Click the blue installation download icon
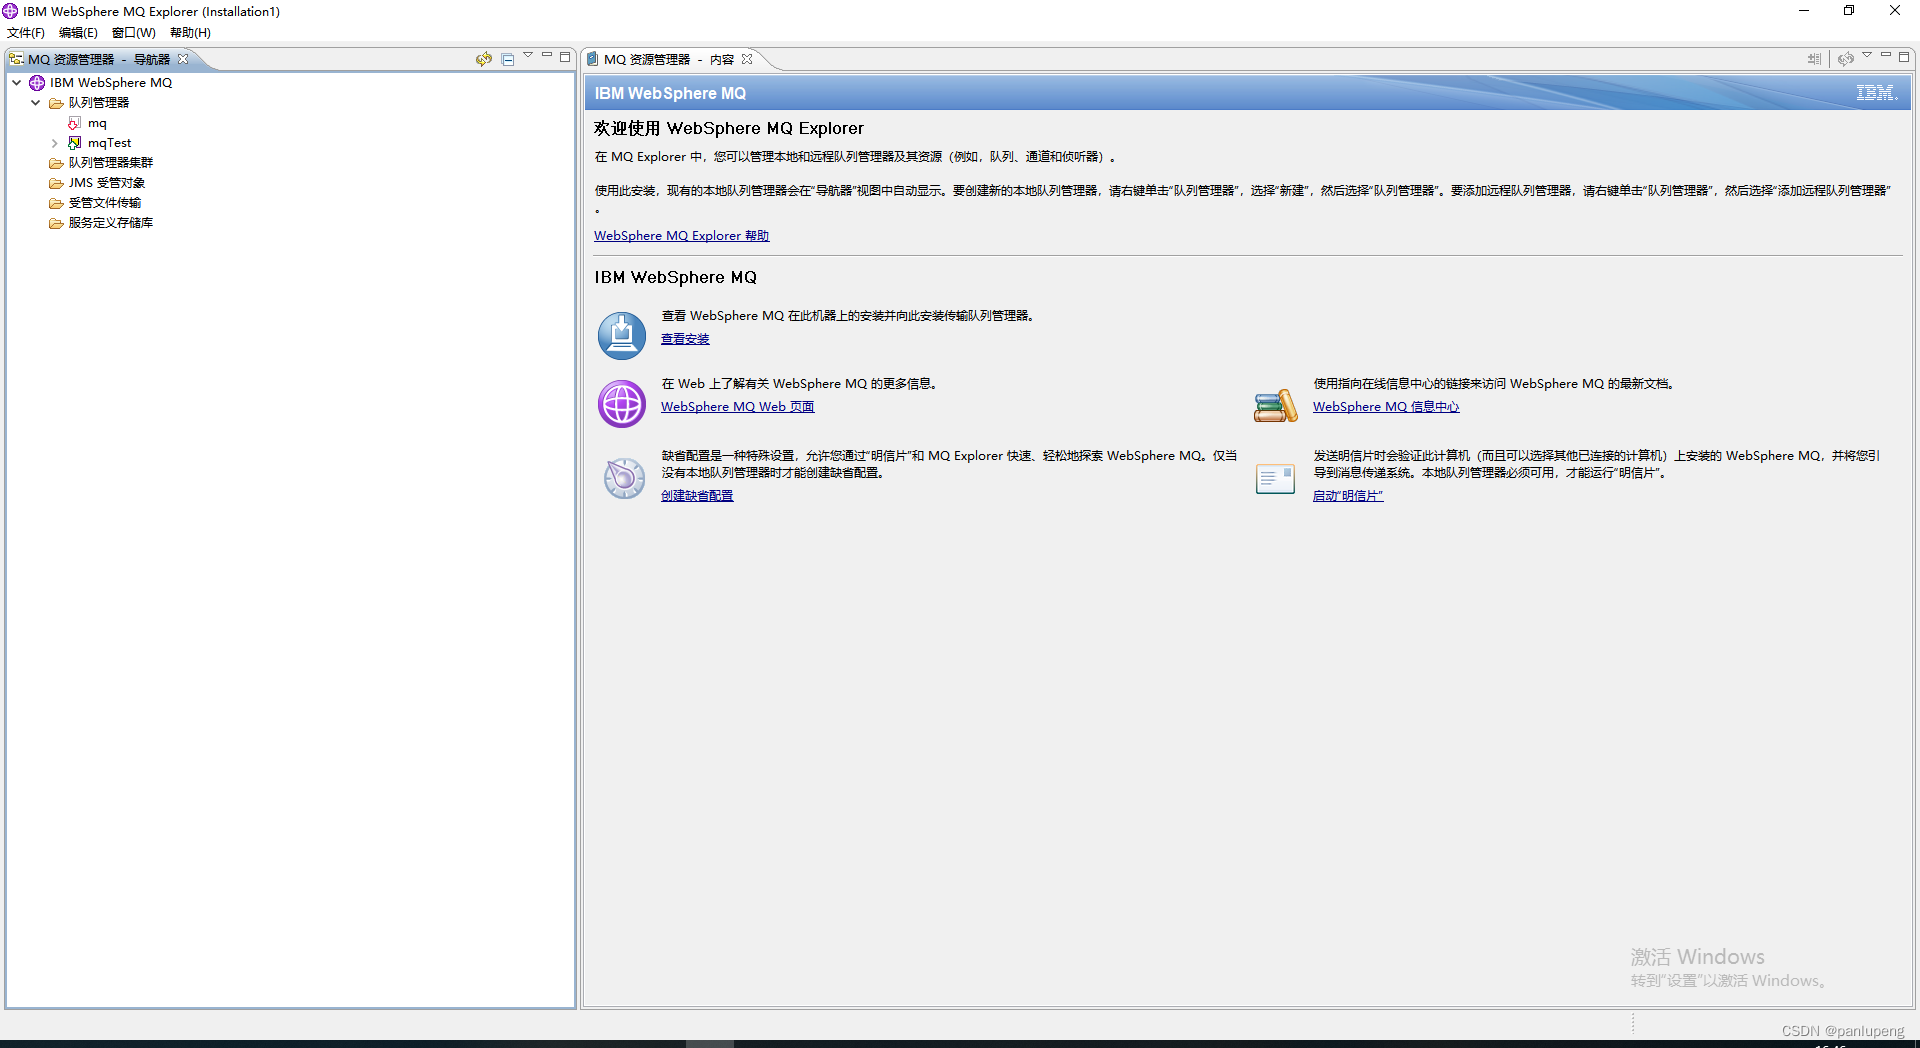The width and height of the screenshot is (1920, 1048). 622,336
